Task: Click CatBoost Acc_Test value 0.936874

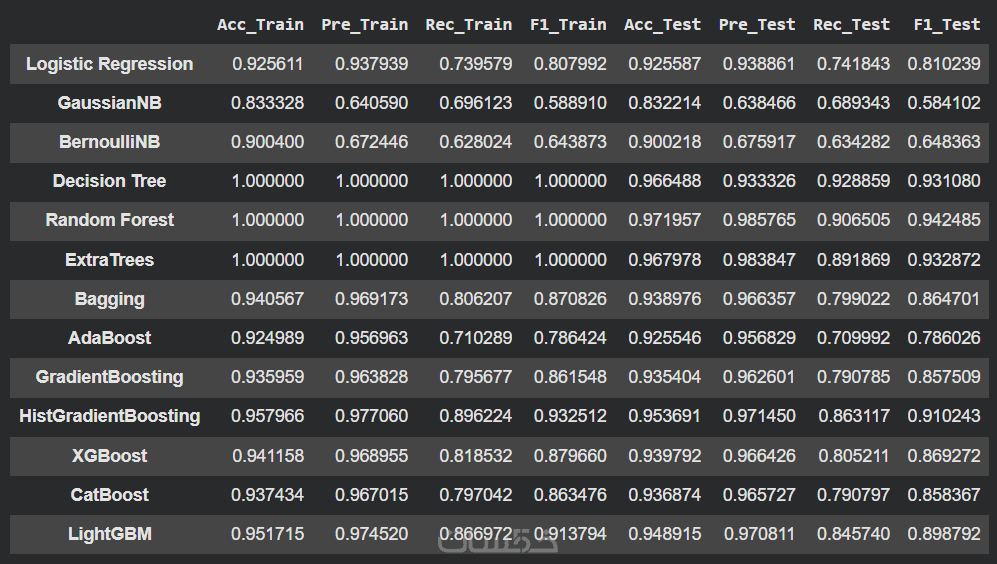Action: (664, 495)
